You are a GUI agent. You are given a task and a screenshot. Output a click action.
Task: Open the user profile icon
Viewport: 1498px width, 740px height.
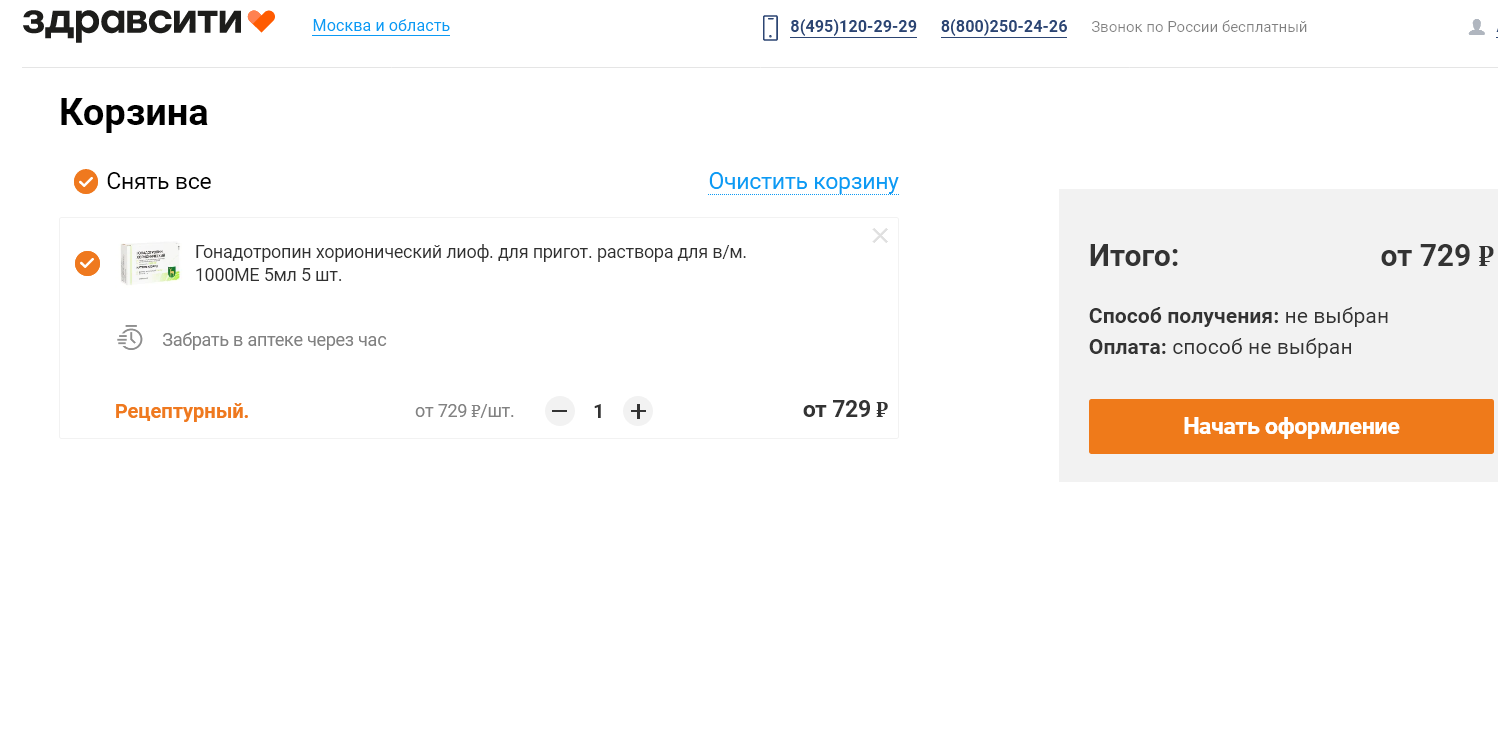[1476, 27]
